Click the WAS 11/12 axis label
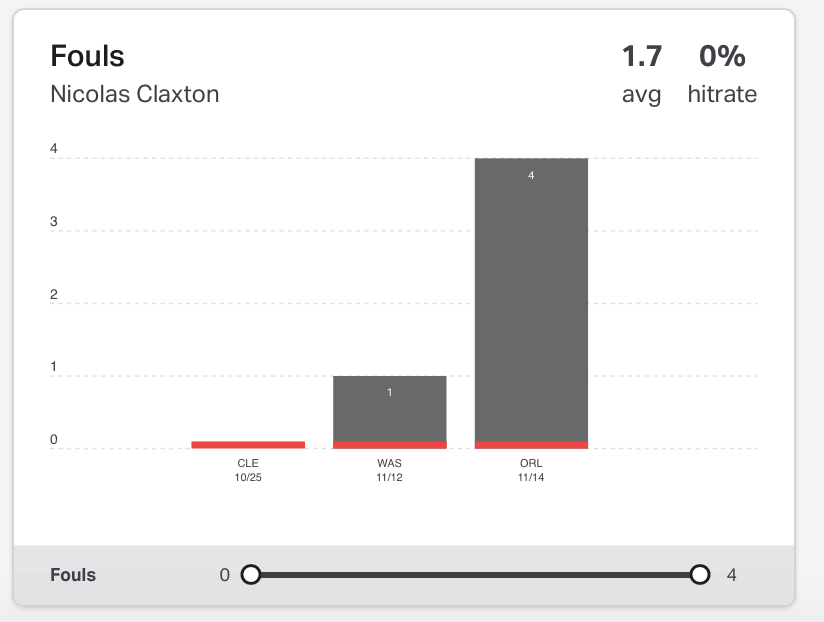Image resolution: width=824 pixels, height=622 pixels. point(389,470)
